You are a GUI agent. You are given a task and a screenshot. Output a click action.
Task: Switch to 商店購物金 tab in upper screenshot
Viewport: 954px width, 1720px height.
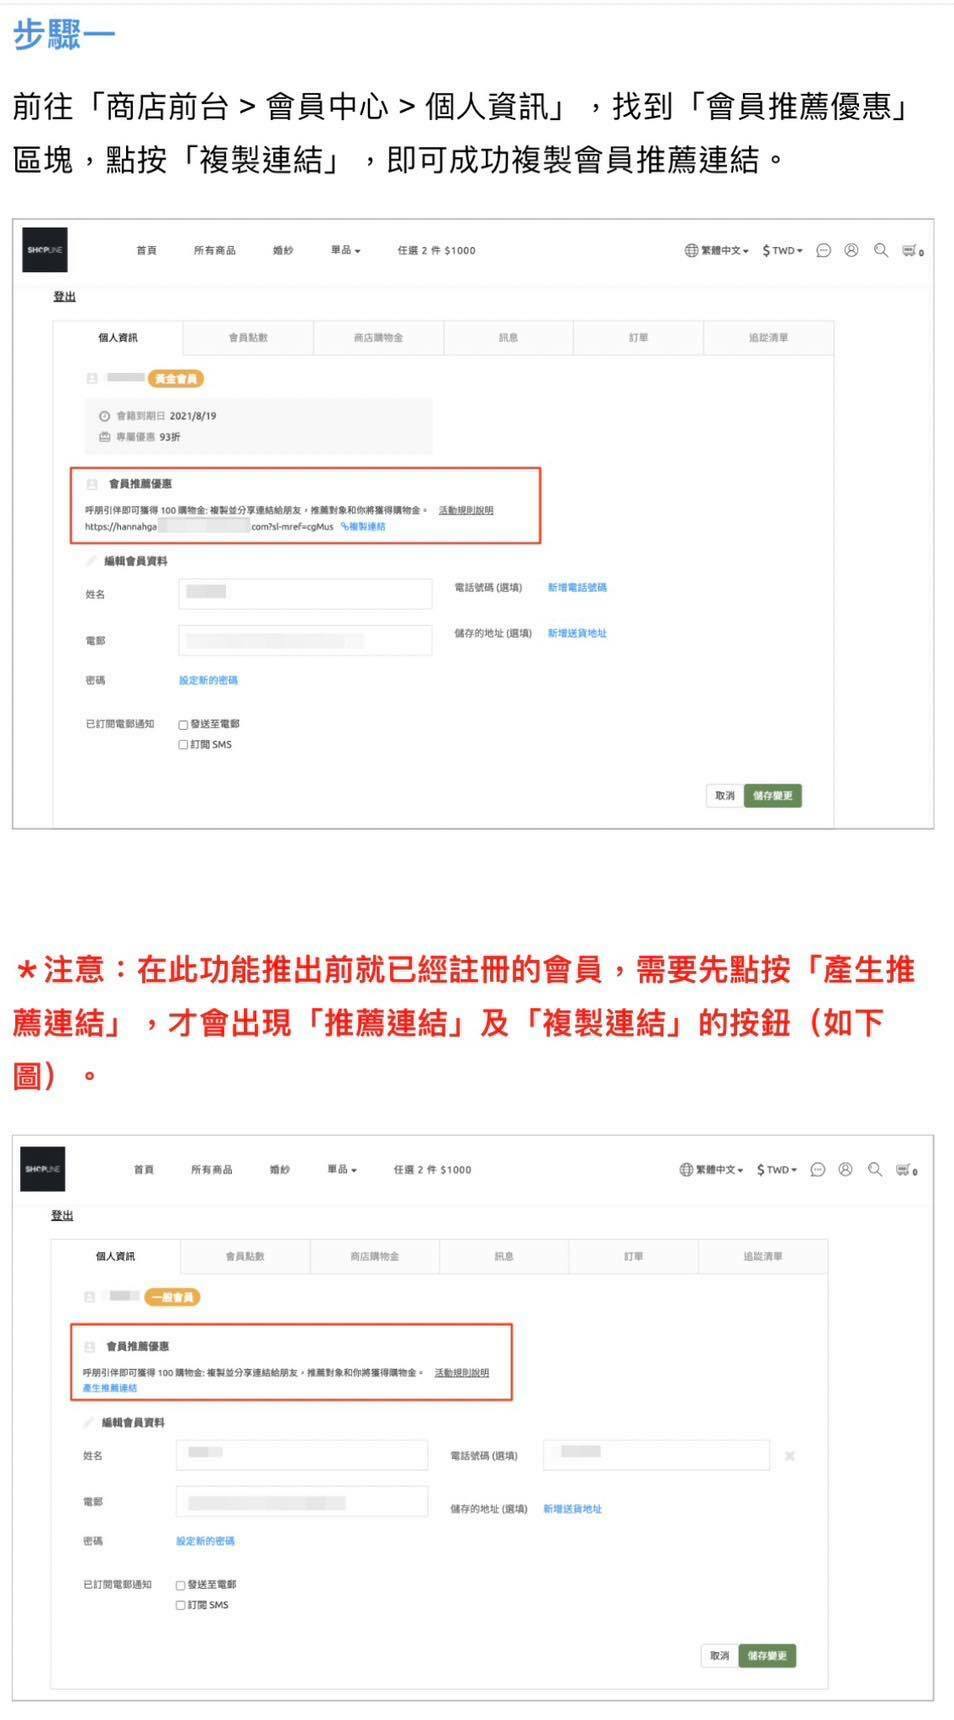(378, 338)
